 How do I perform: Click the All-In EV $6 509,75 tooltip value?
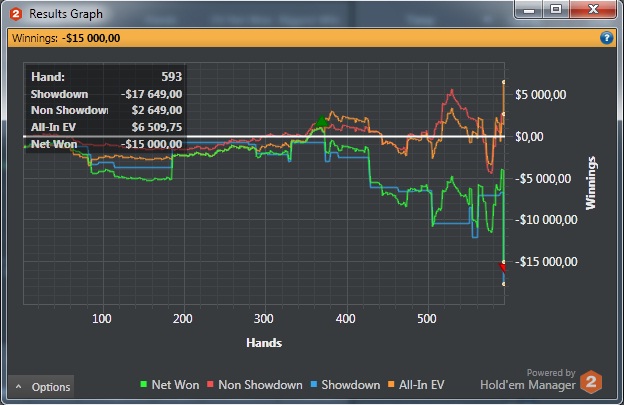pos(157,127)
